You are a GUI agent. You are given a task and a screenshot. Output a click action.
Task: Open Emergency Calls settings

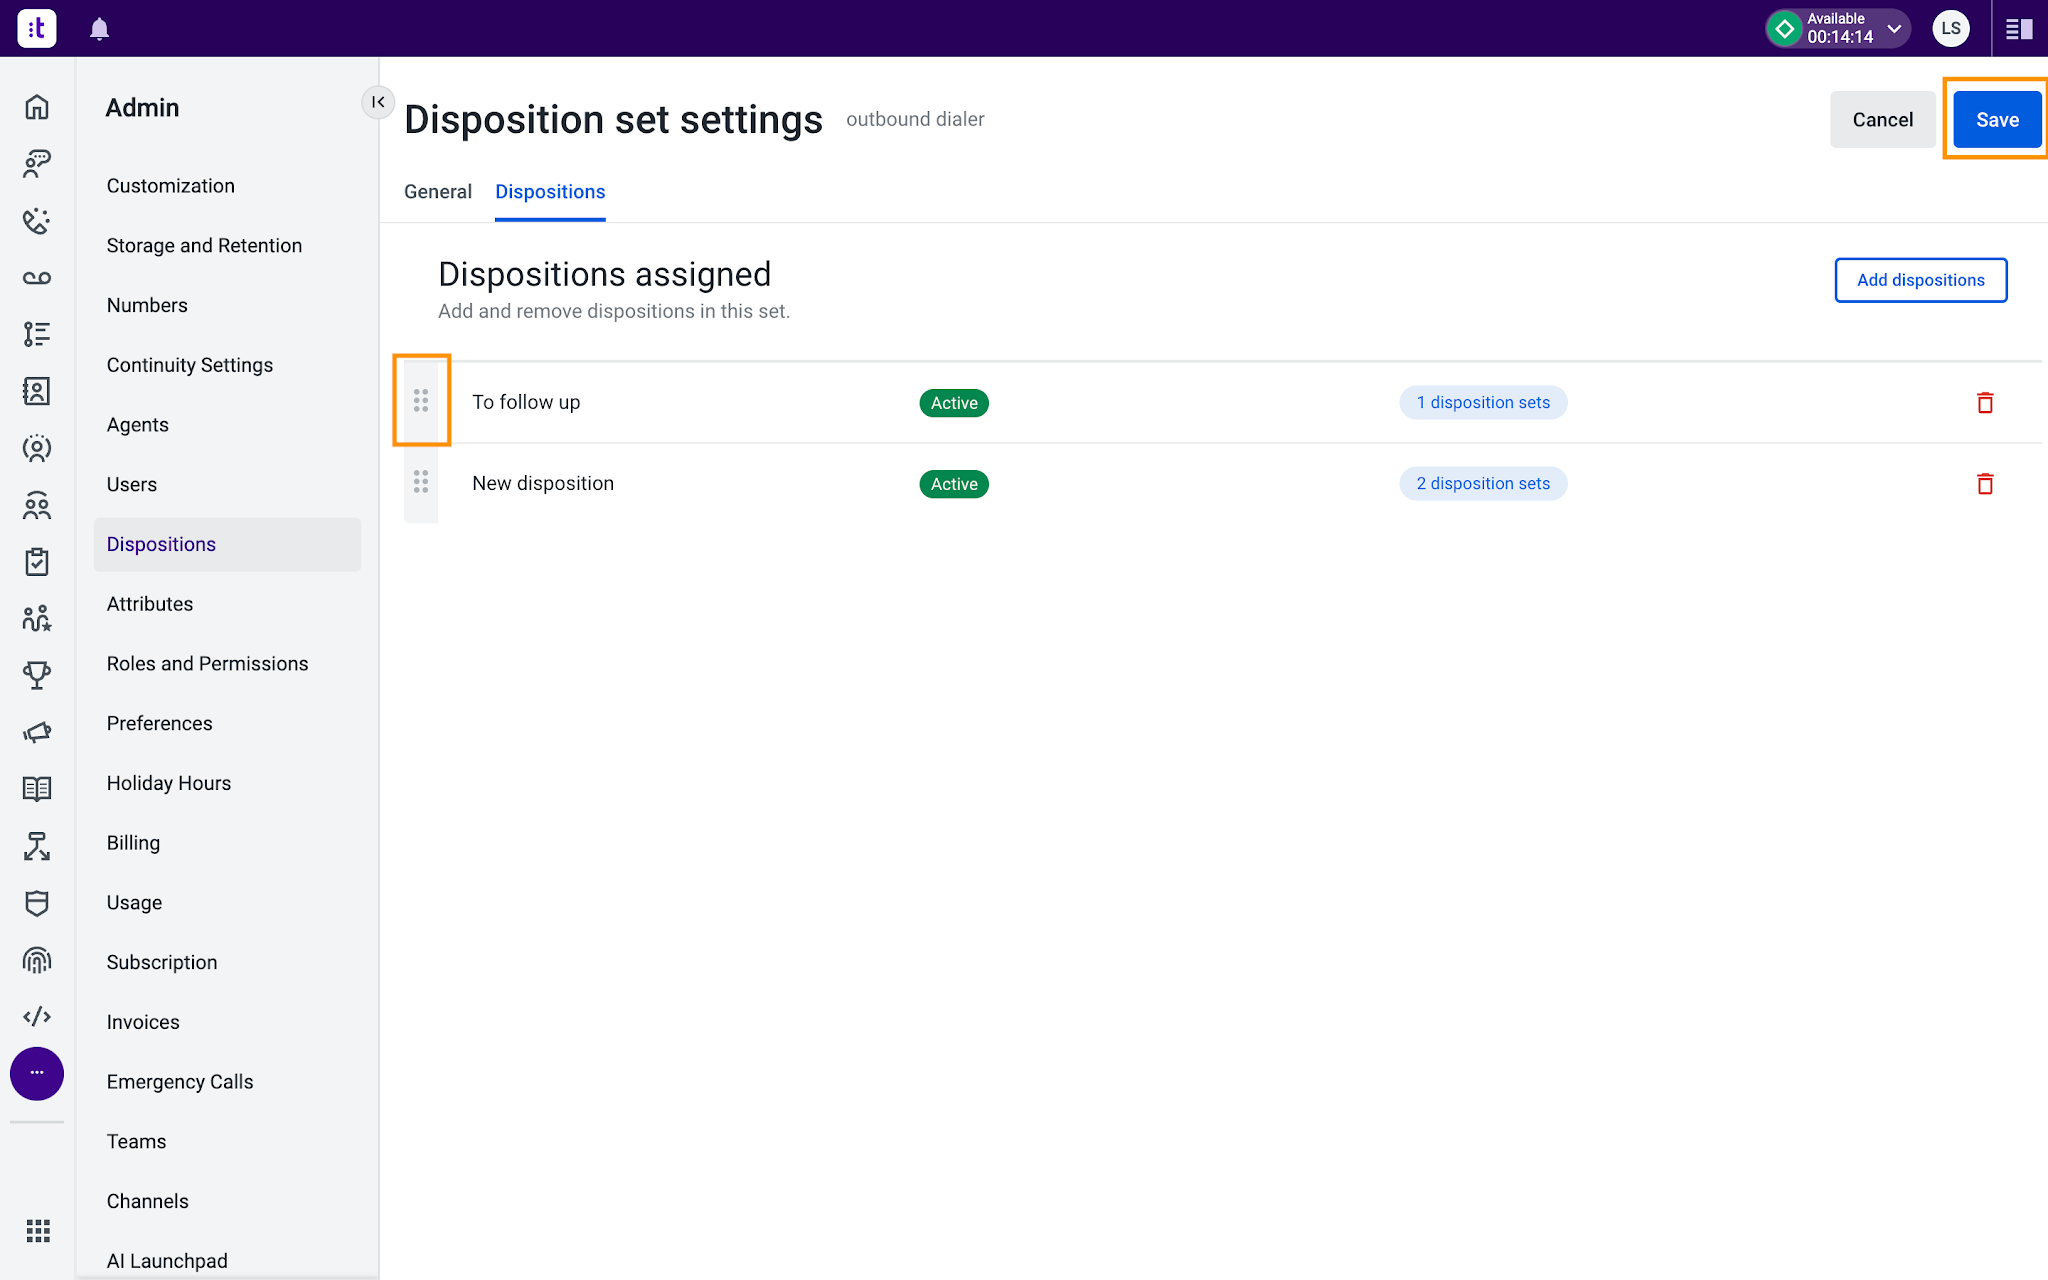tap(180, 1082)
